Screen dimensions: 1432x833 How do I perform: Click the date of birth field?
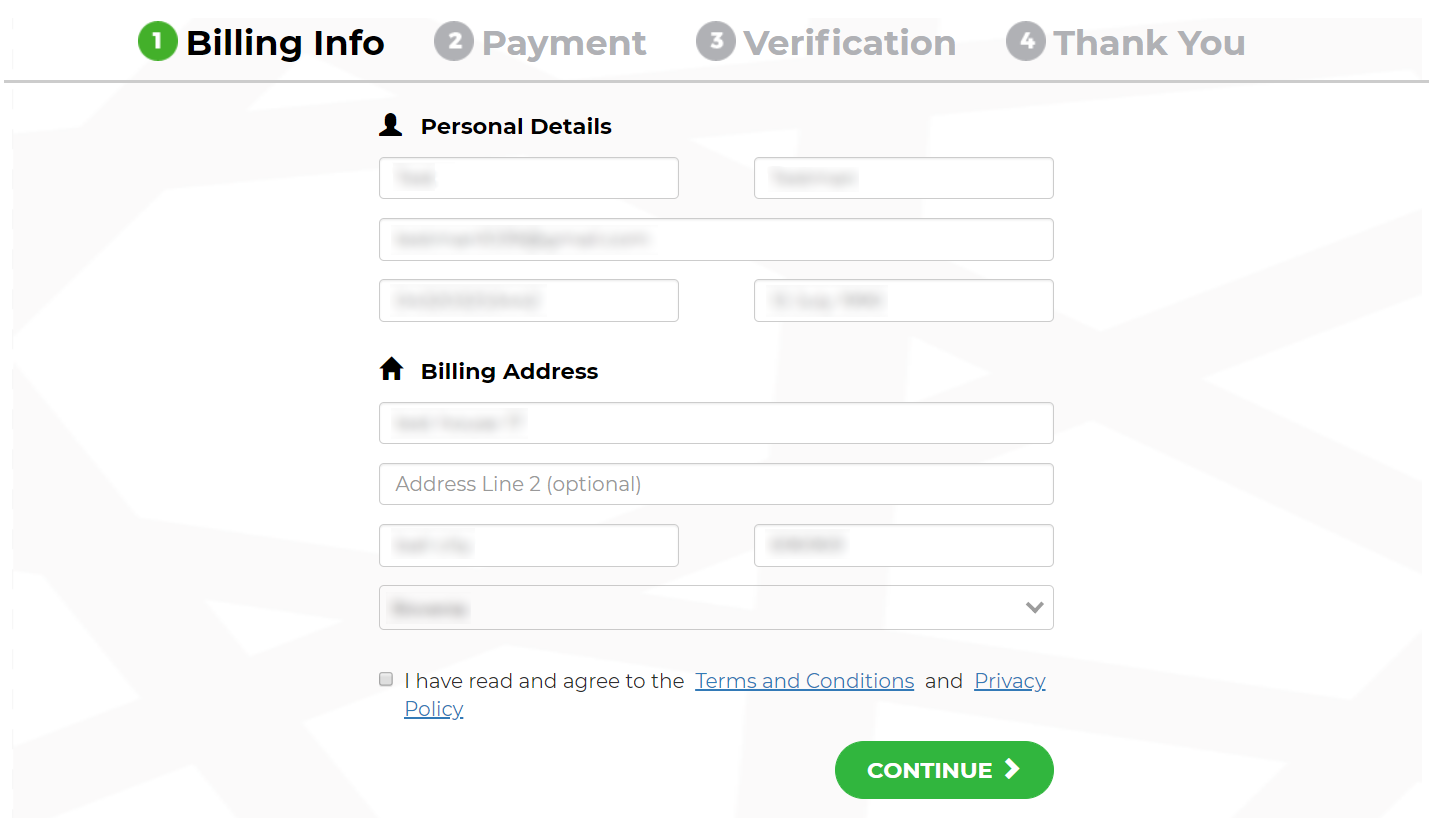tap(904, 301)
